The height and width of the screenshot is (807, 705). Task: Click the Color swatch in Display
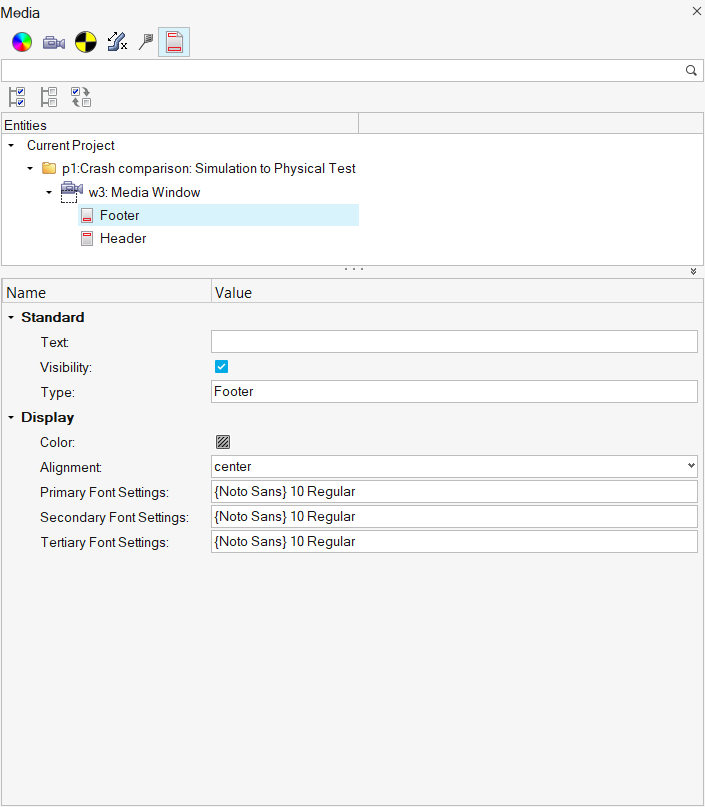pos(223,442)
